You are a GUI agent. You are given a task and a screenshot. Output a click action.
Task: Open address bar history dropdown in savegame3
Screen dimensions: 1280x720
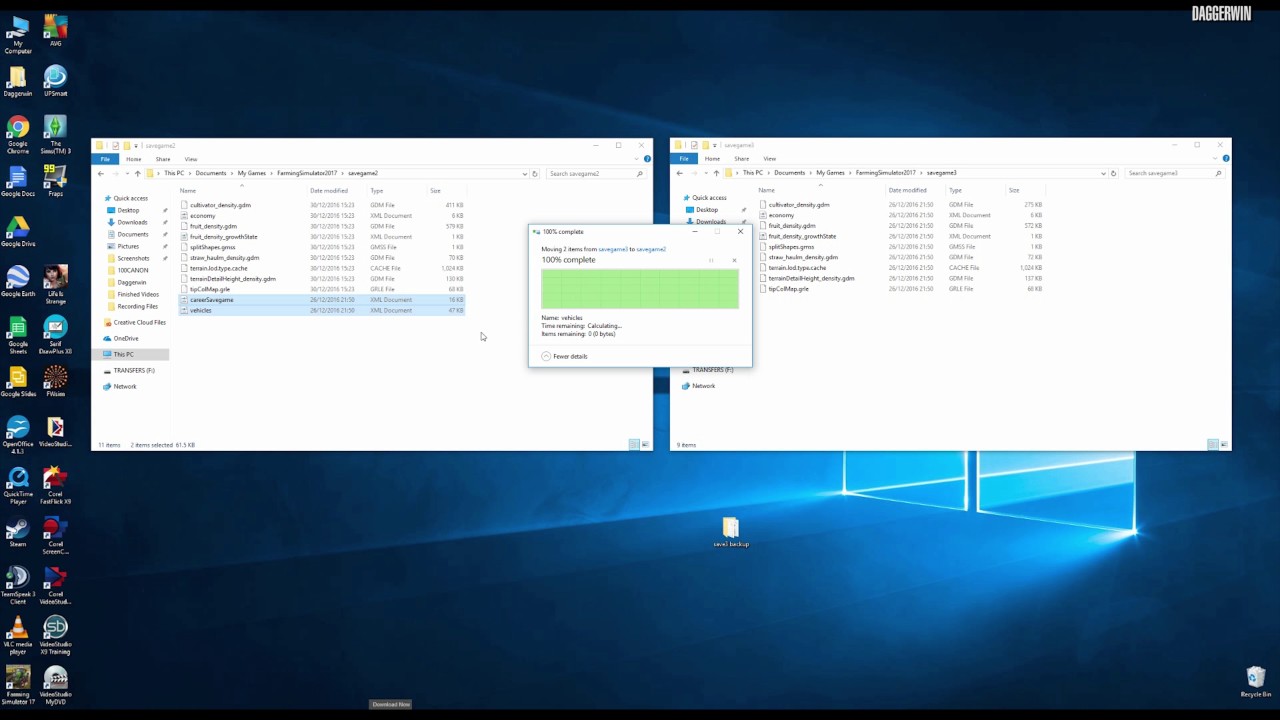1103,173
